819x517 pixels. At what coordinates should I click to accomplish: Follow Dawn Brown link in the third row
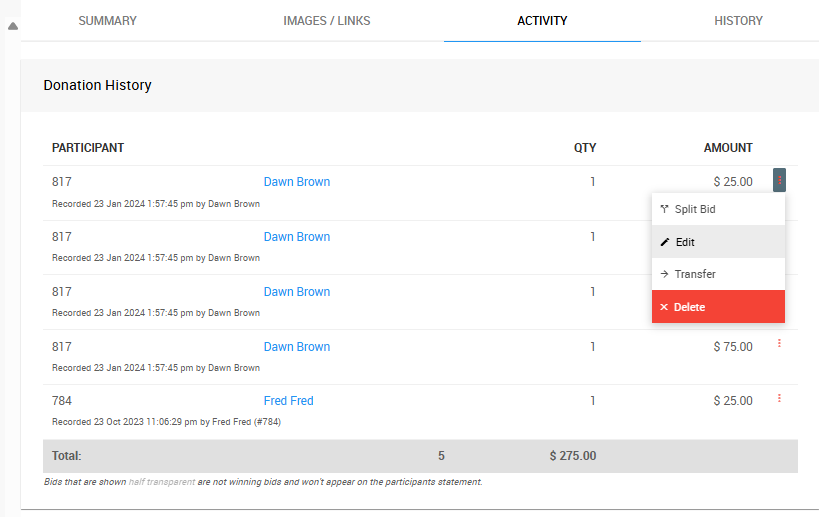(297, 292)
